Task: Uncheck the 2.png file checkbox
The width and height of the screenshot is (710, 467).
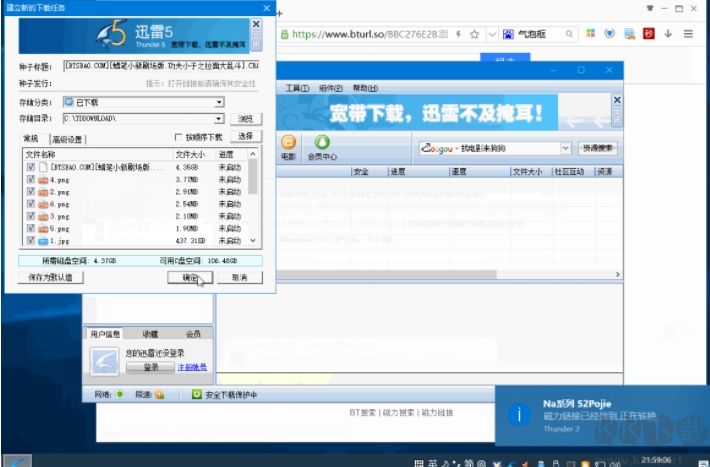Action: pos(31,192)
